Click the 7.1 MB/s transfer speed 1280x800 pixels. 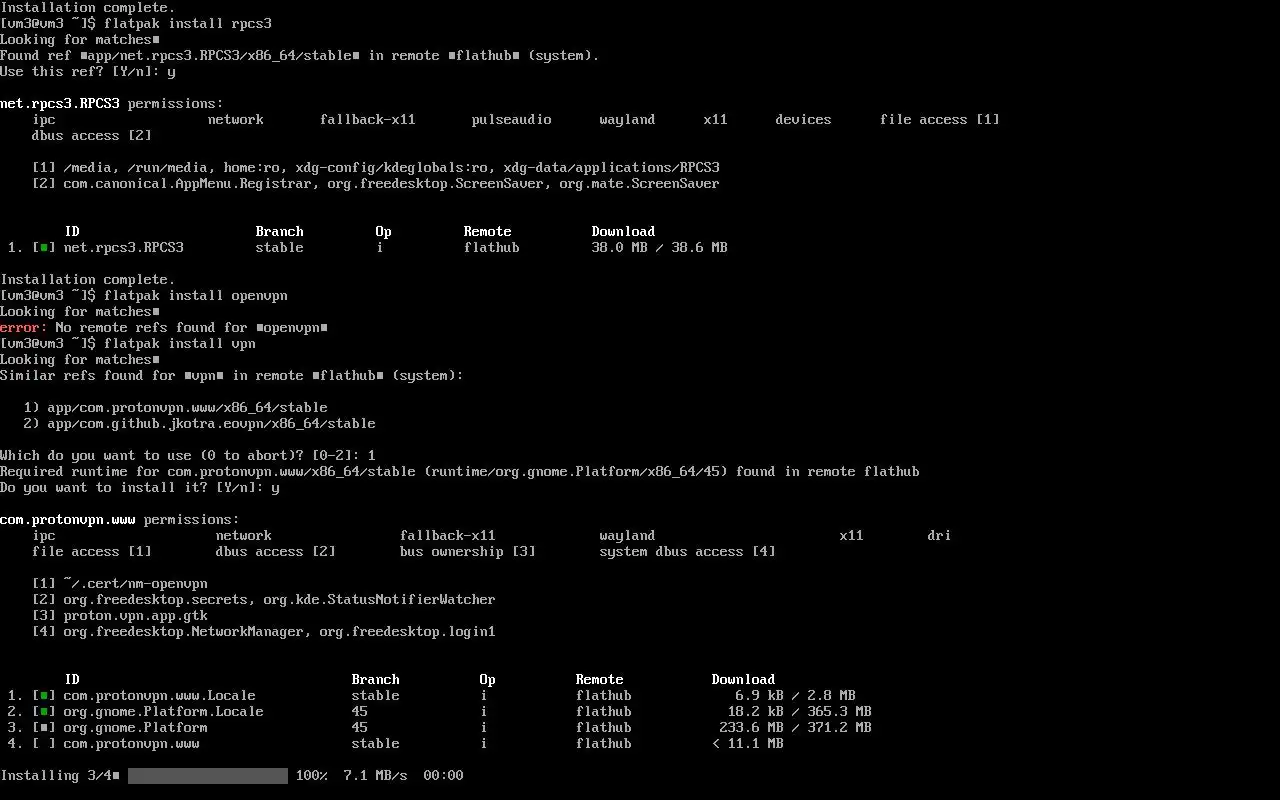(376, 776)
